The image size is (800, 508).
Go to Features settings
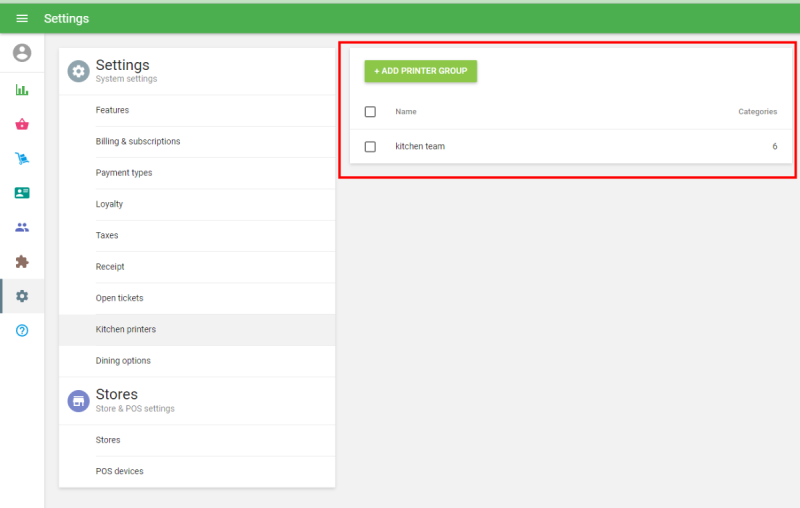click(112, 110)
